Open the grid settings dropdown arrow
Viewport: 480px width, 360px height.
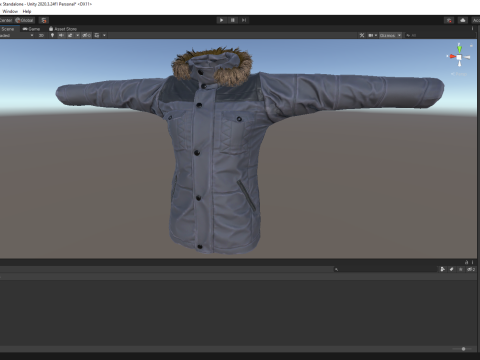(104, 35)
